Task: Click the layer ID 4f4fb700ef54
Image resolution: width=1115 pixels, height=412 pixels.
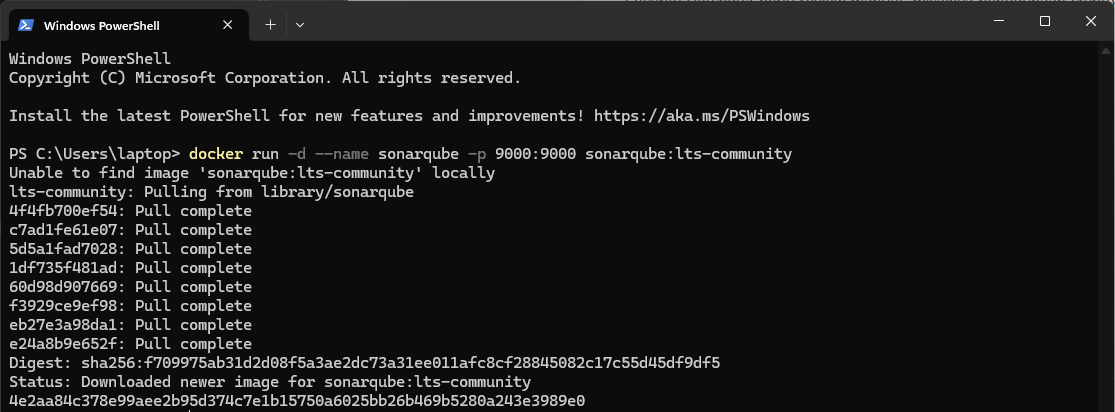Action: [x=62, y=211]
